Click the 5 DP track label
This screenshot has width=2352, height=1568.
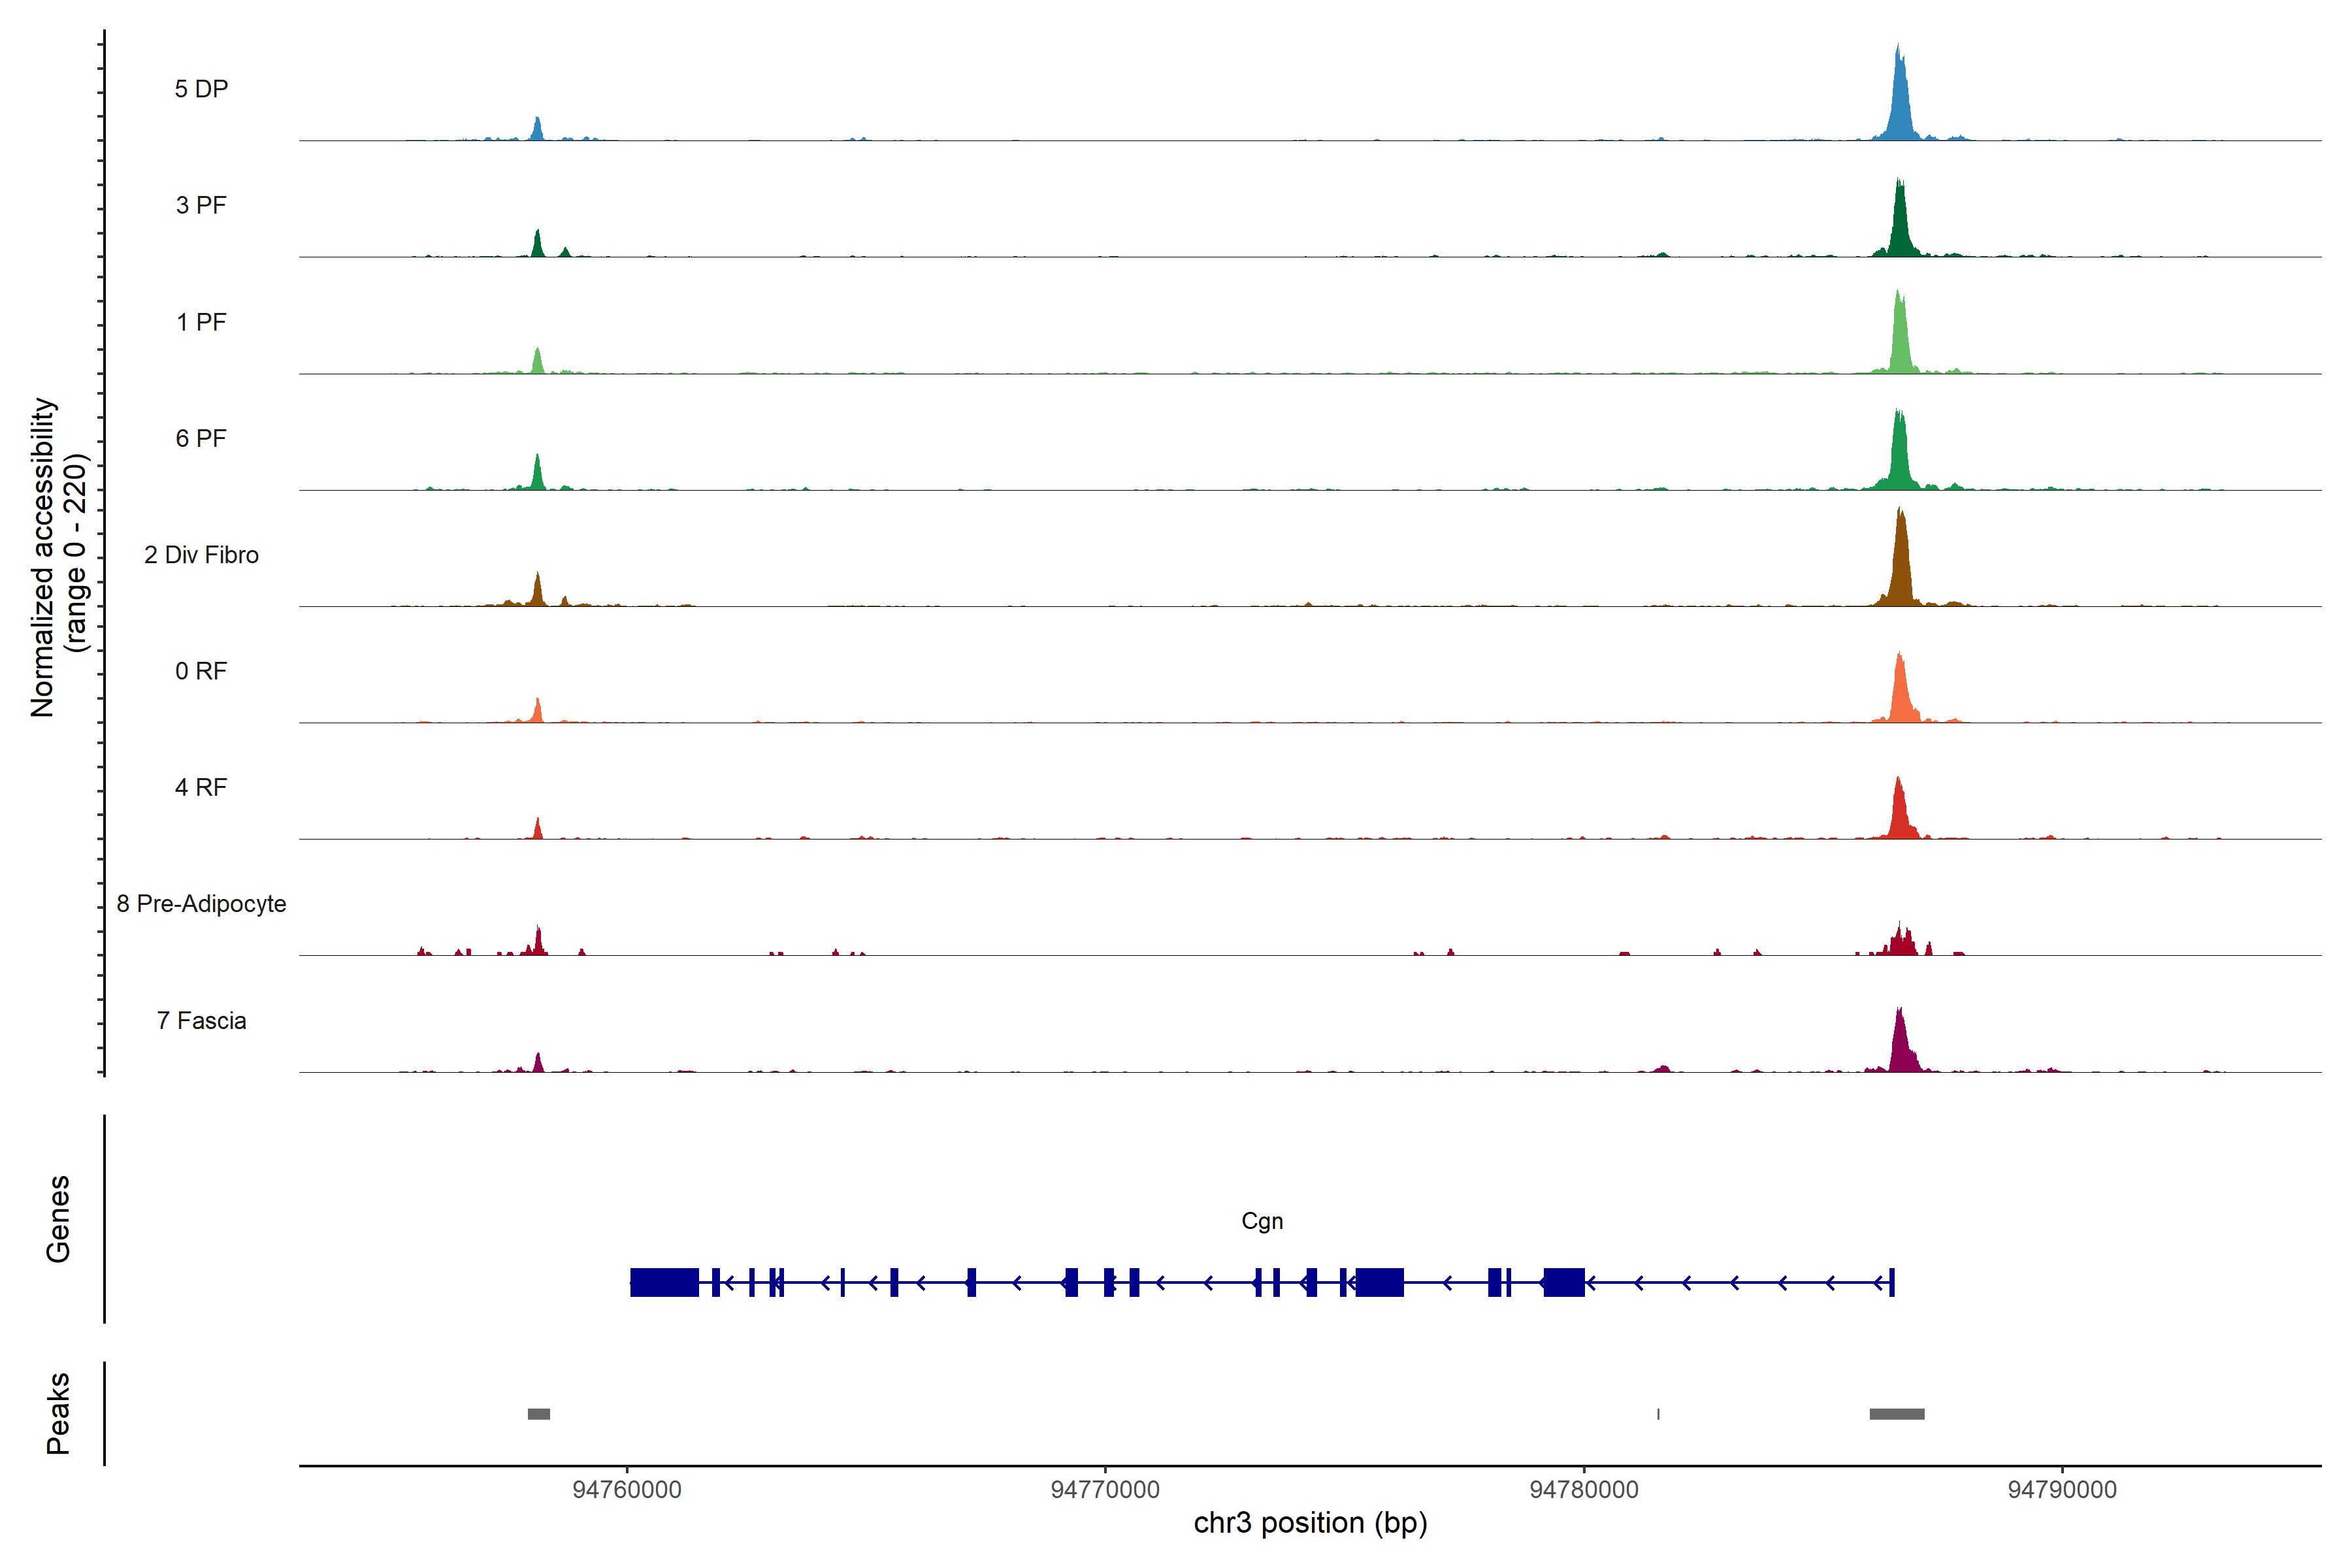click(x=201, y=89)
